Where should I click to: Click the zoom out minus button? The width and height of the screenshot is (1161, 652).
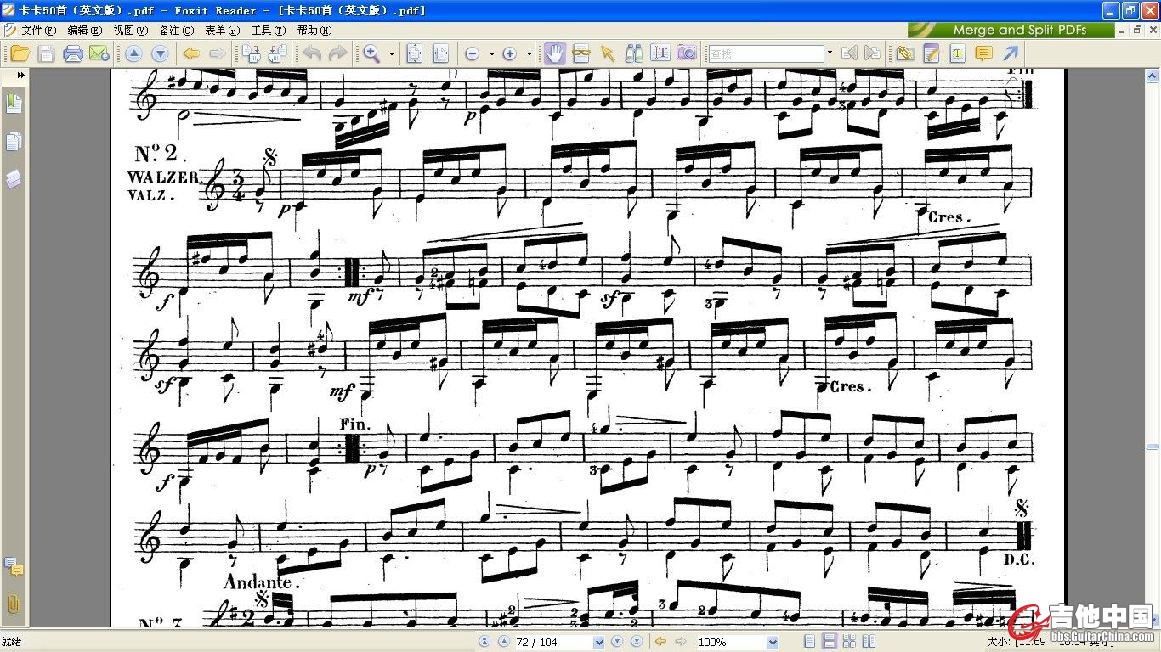coord(472,53)
